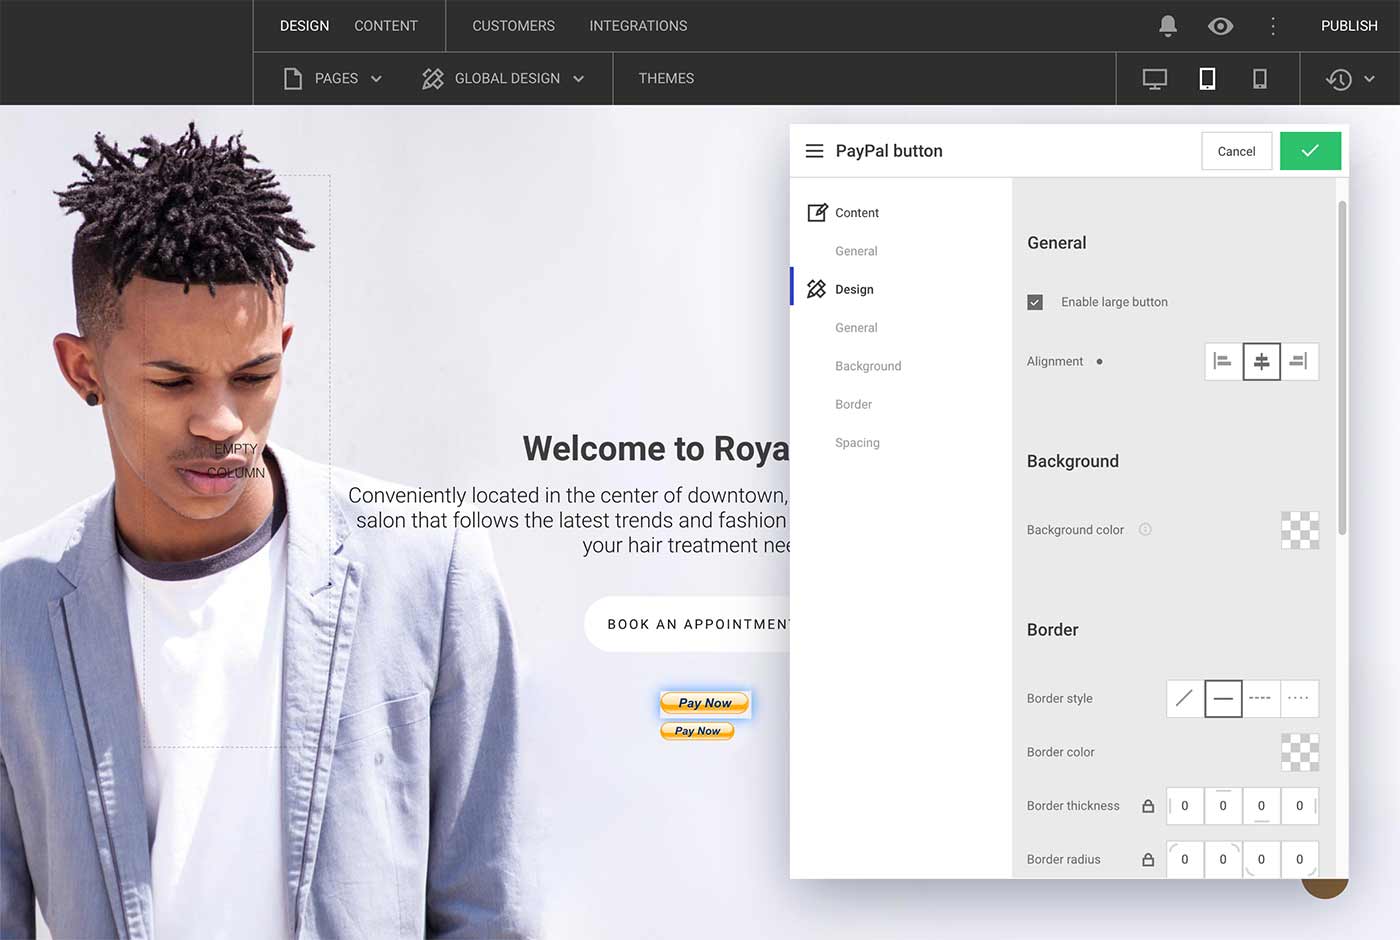Click the Cancel button
The height and width of the screenshot is (940, 1400).
coord(1236,151)
